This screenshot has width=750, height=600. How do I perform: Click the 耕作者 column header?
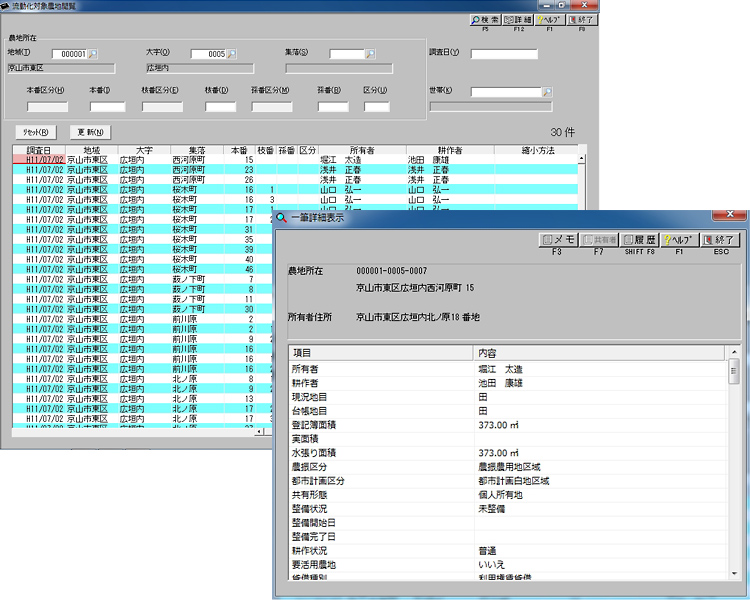[x=451, y=150]
